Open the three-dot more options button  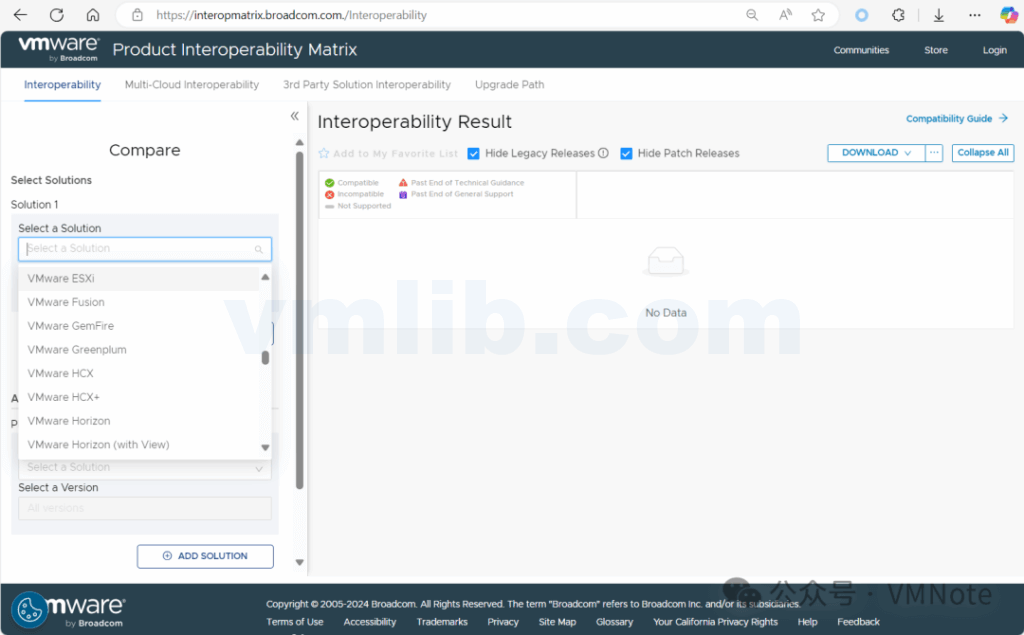pos(934,153)
